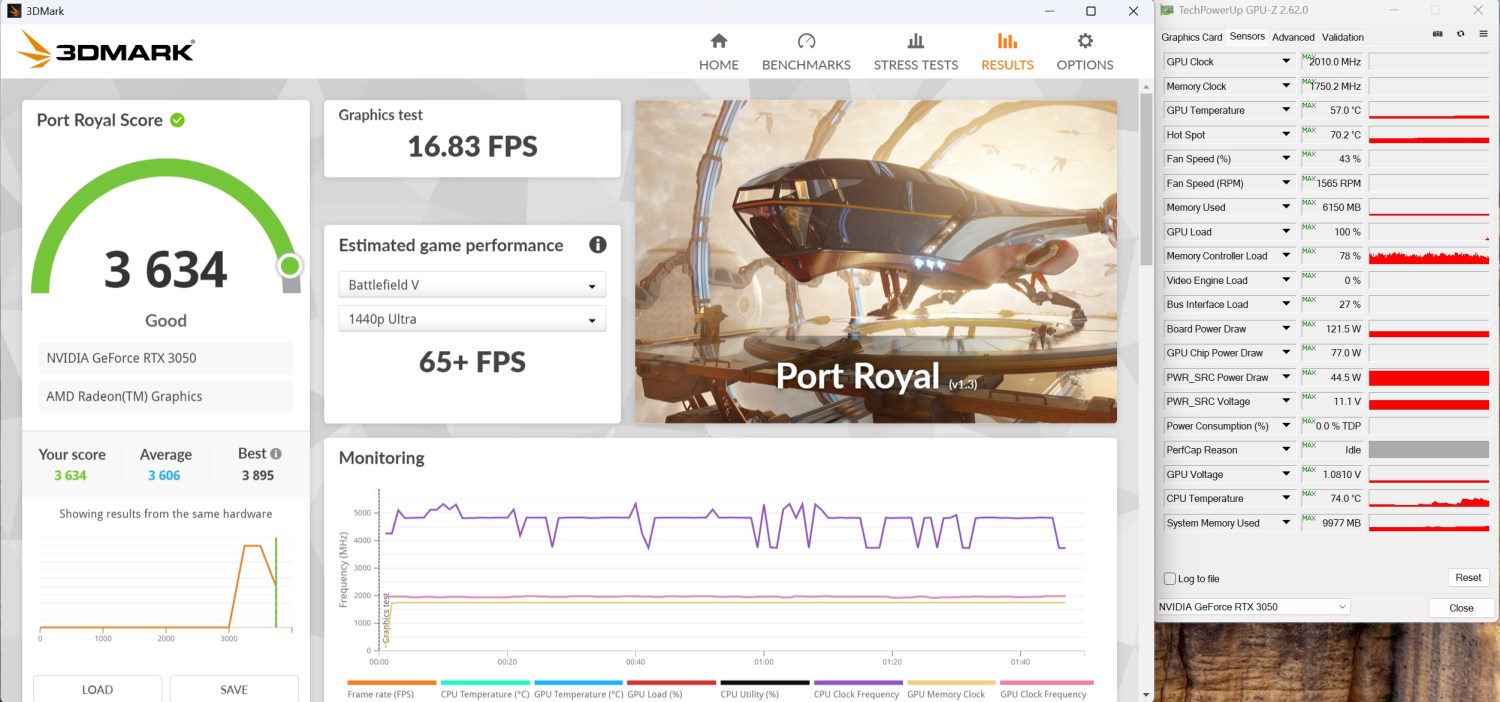Expand Memory Clock sensor dropdown arrow
1500x702 pixels.
(1286, 86)
